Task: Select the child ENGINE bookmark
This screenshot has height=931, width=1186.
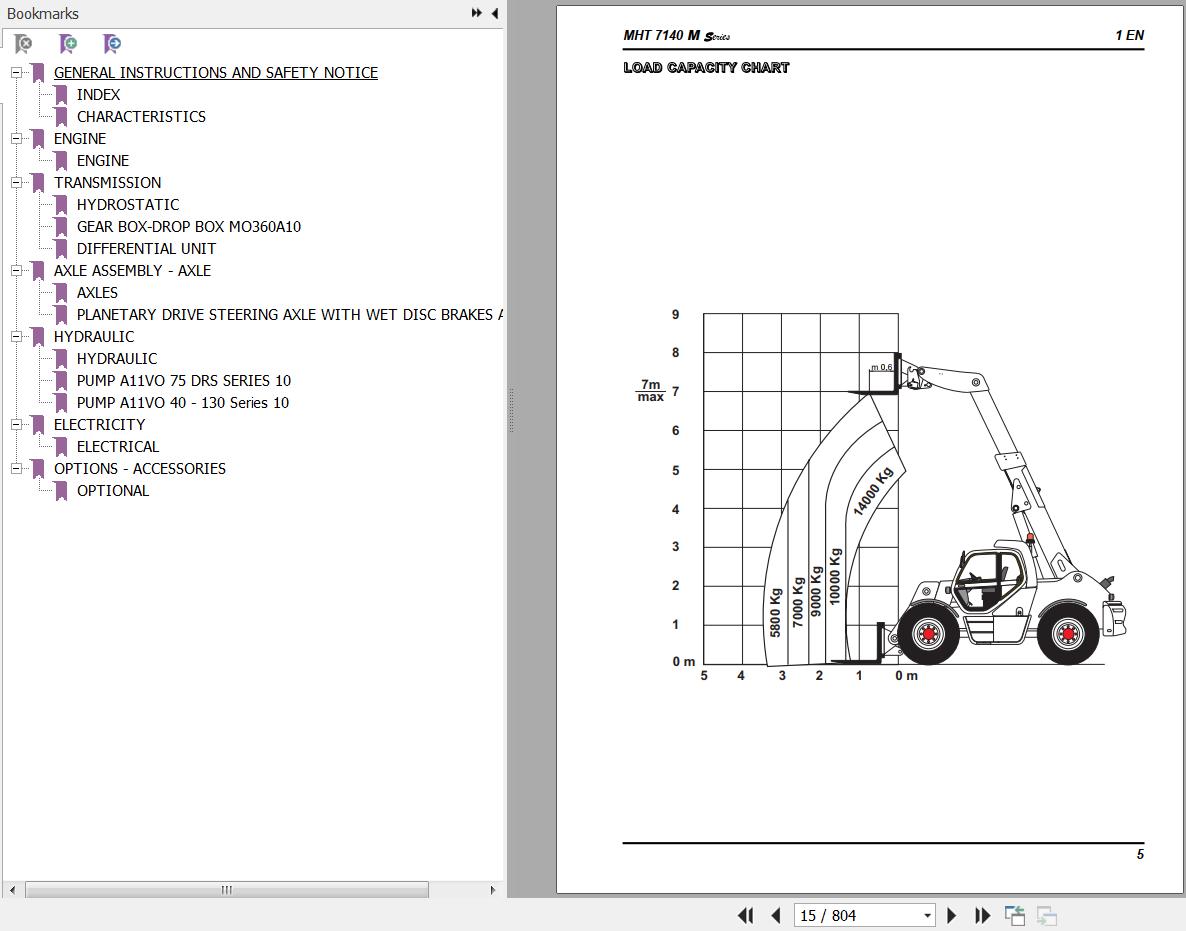Action: 103,160
